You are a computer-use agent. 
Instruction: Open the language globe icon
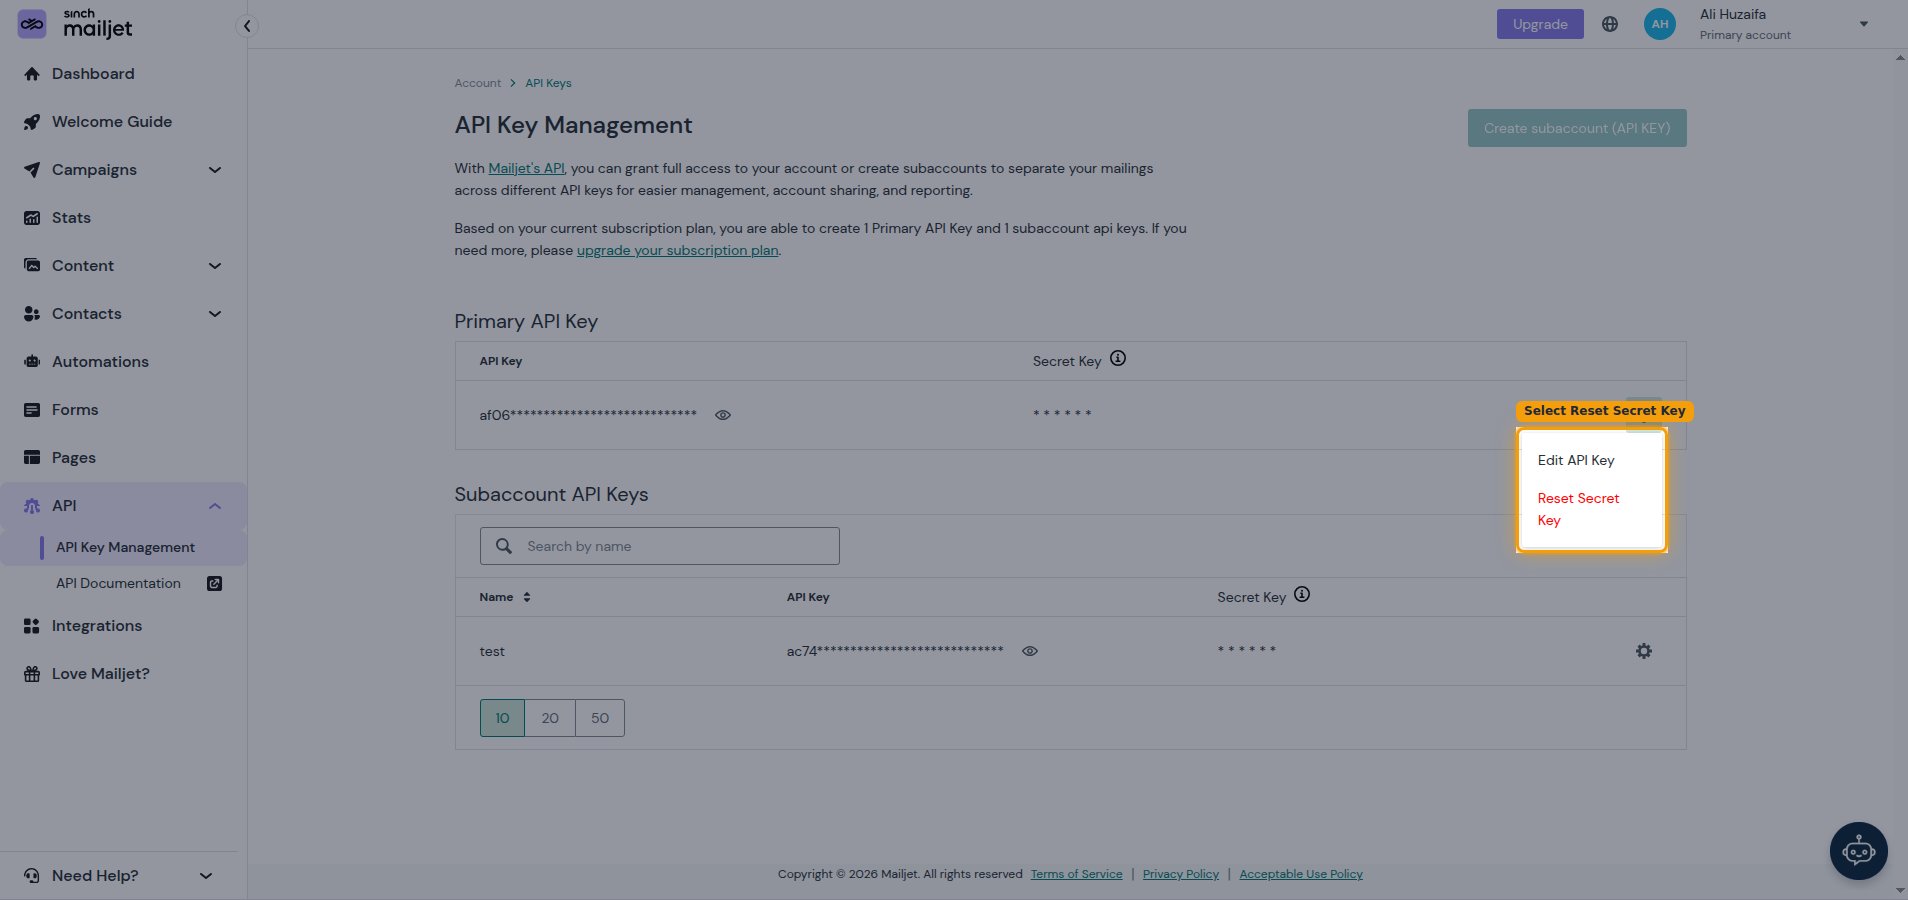1610,24
